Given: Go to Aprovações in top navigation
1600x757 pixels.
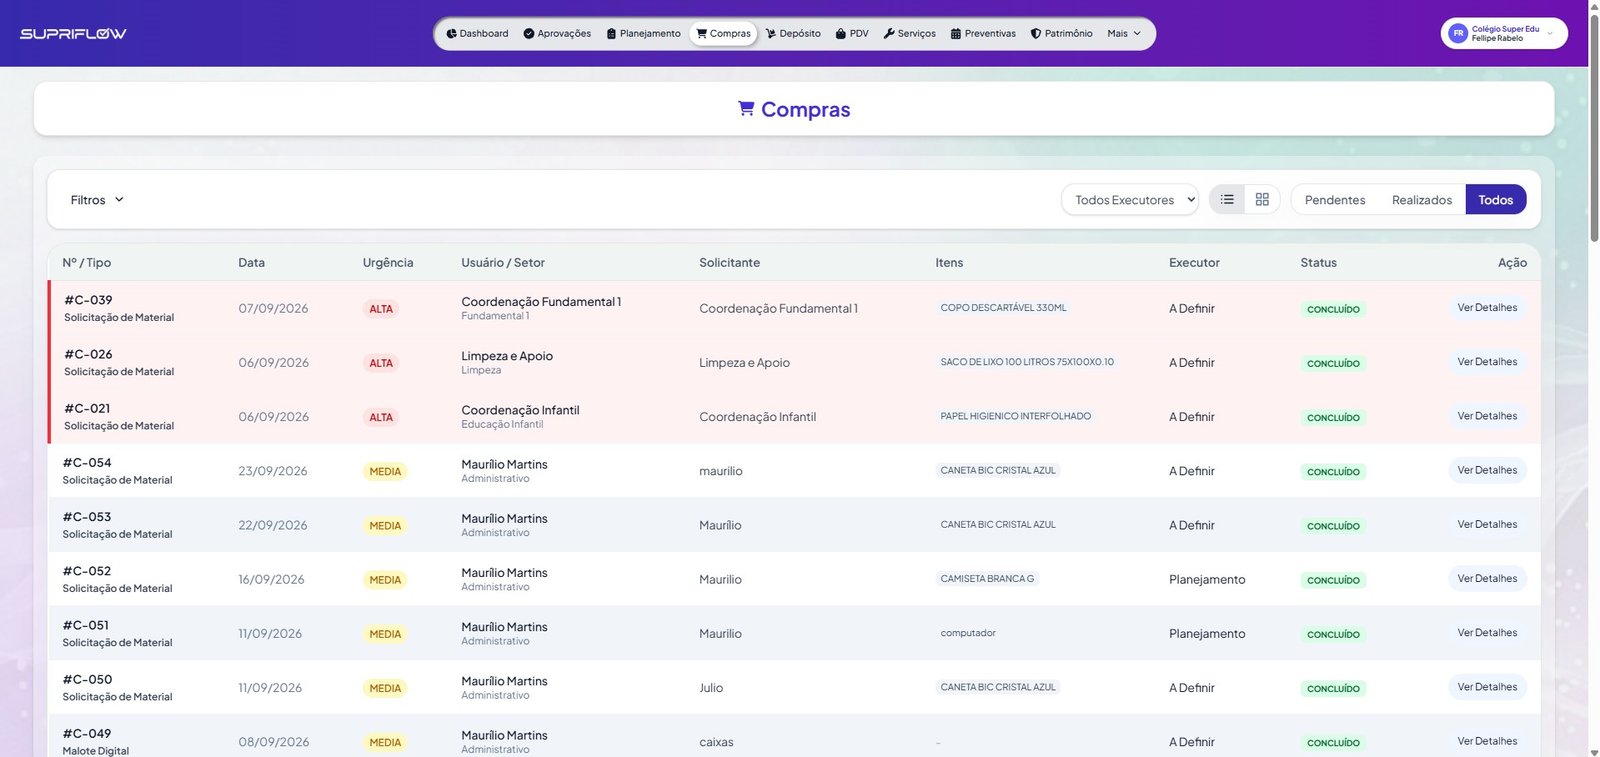Looking at the screenshot, I should 557,34.
